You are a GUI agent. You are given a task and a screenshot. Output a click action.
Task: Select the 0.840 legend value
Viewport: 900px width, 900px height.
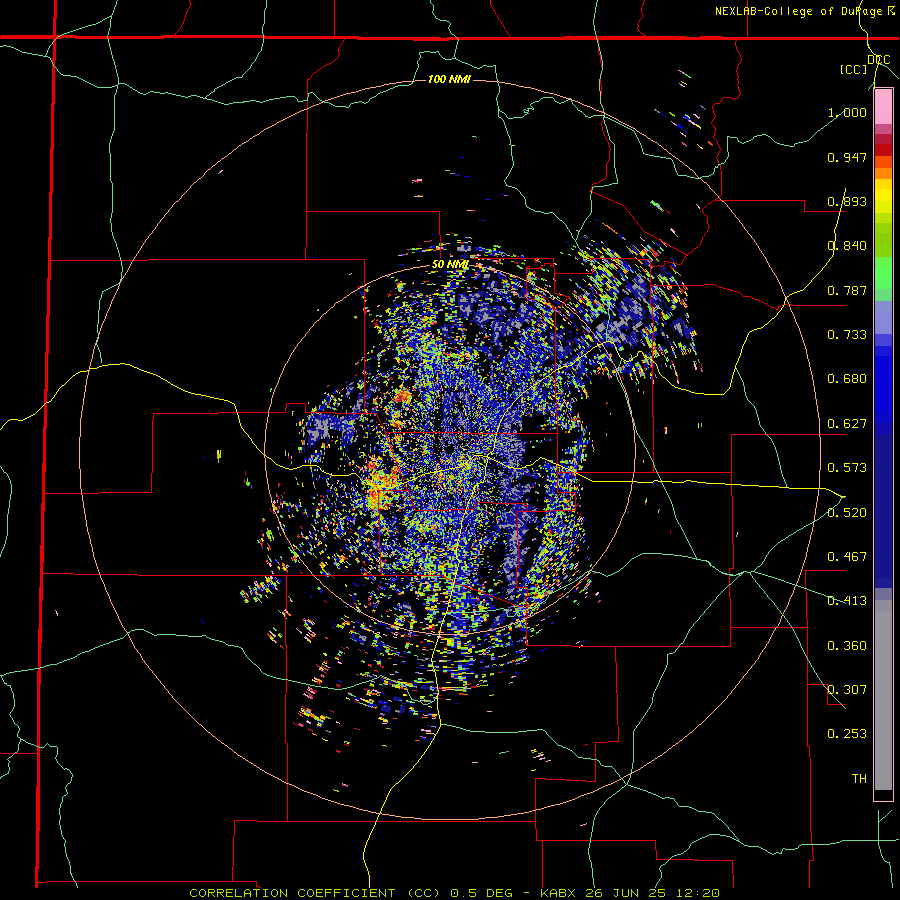[847, 246]
